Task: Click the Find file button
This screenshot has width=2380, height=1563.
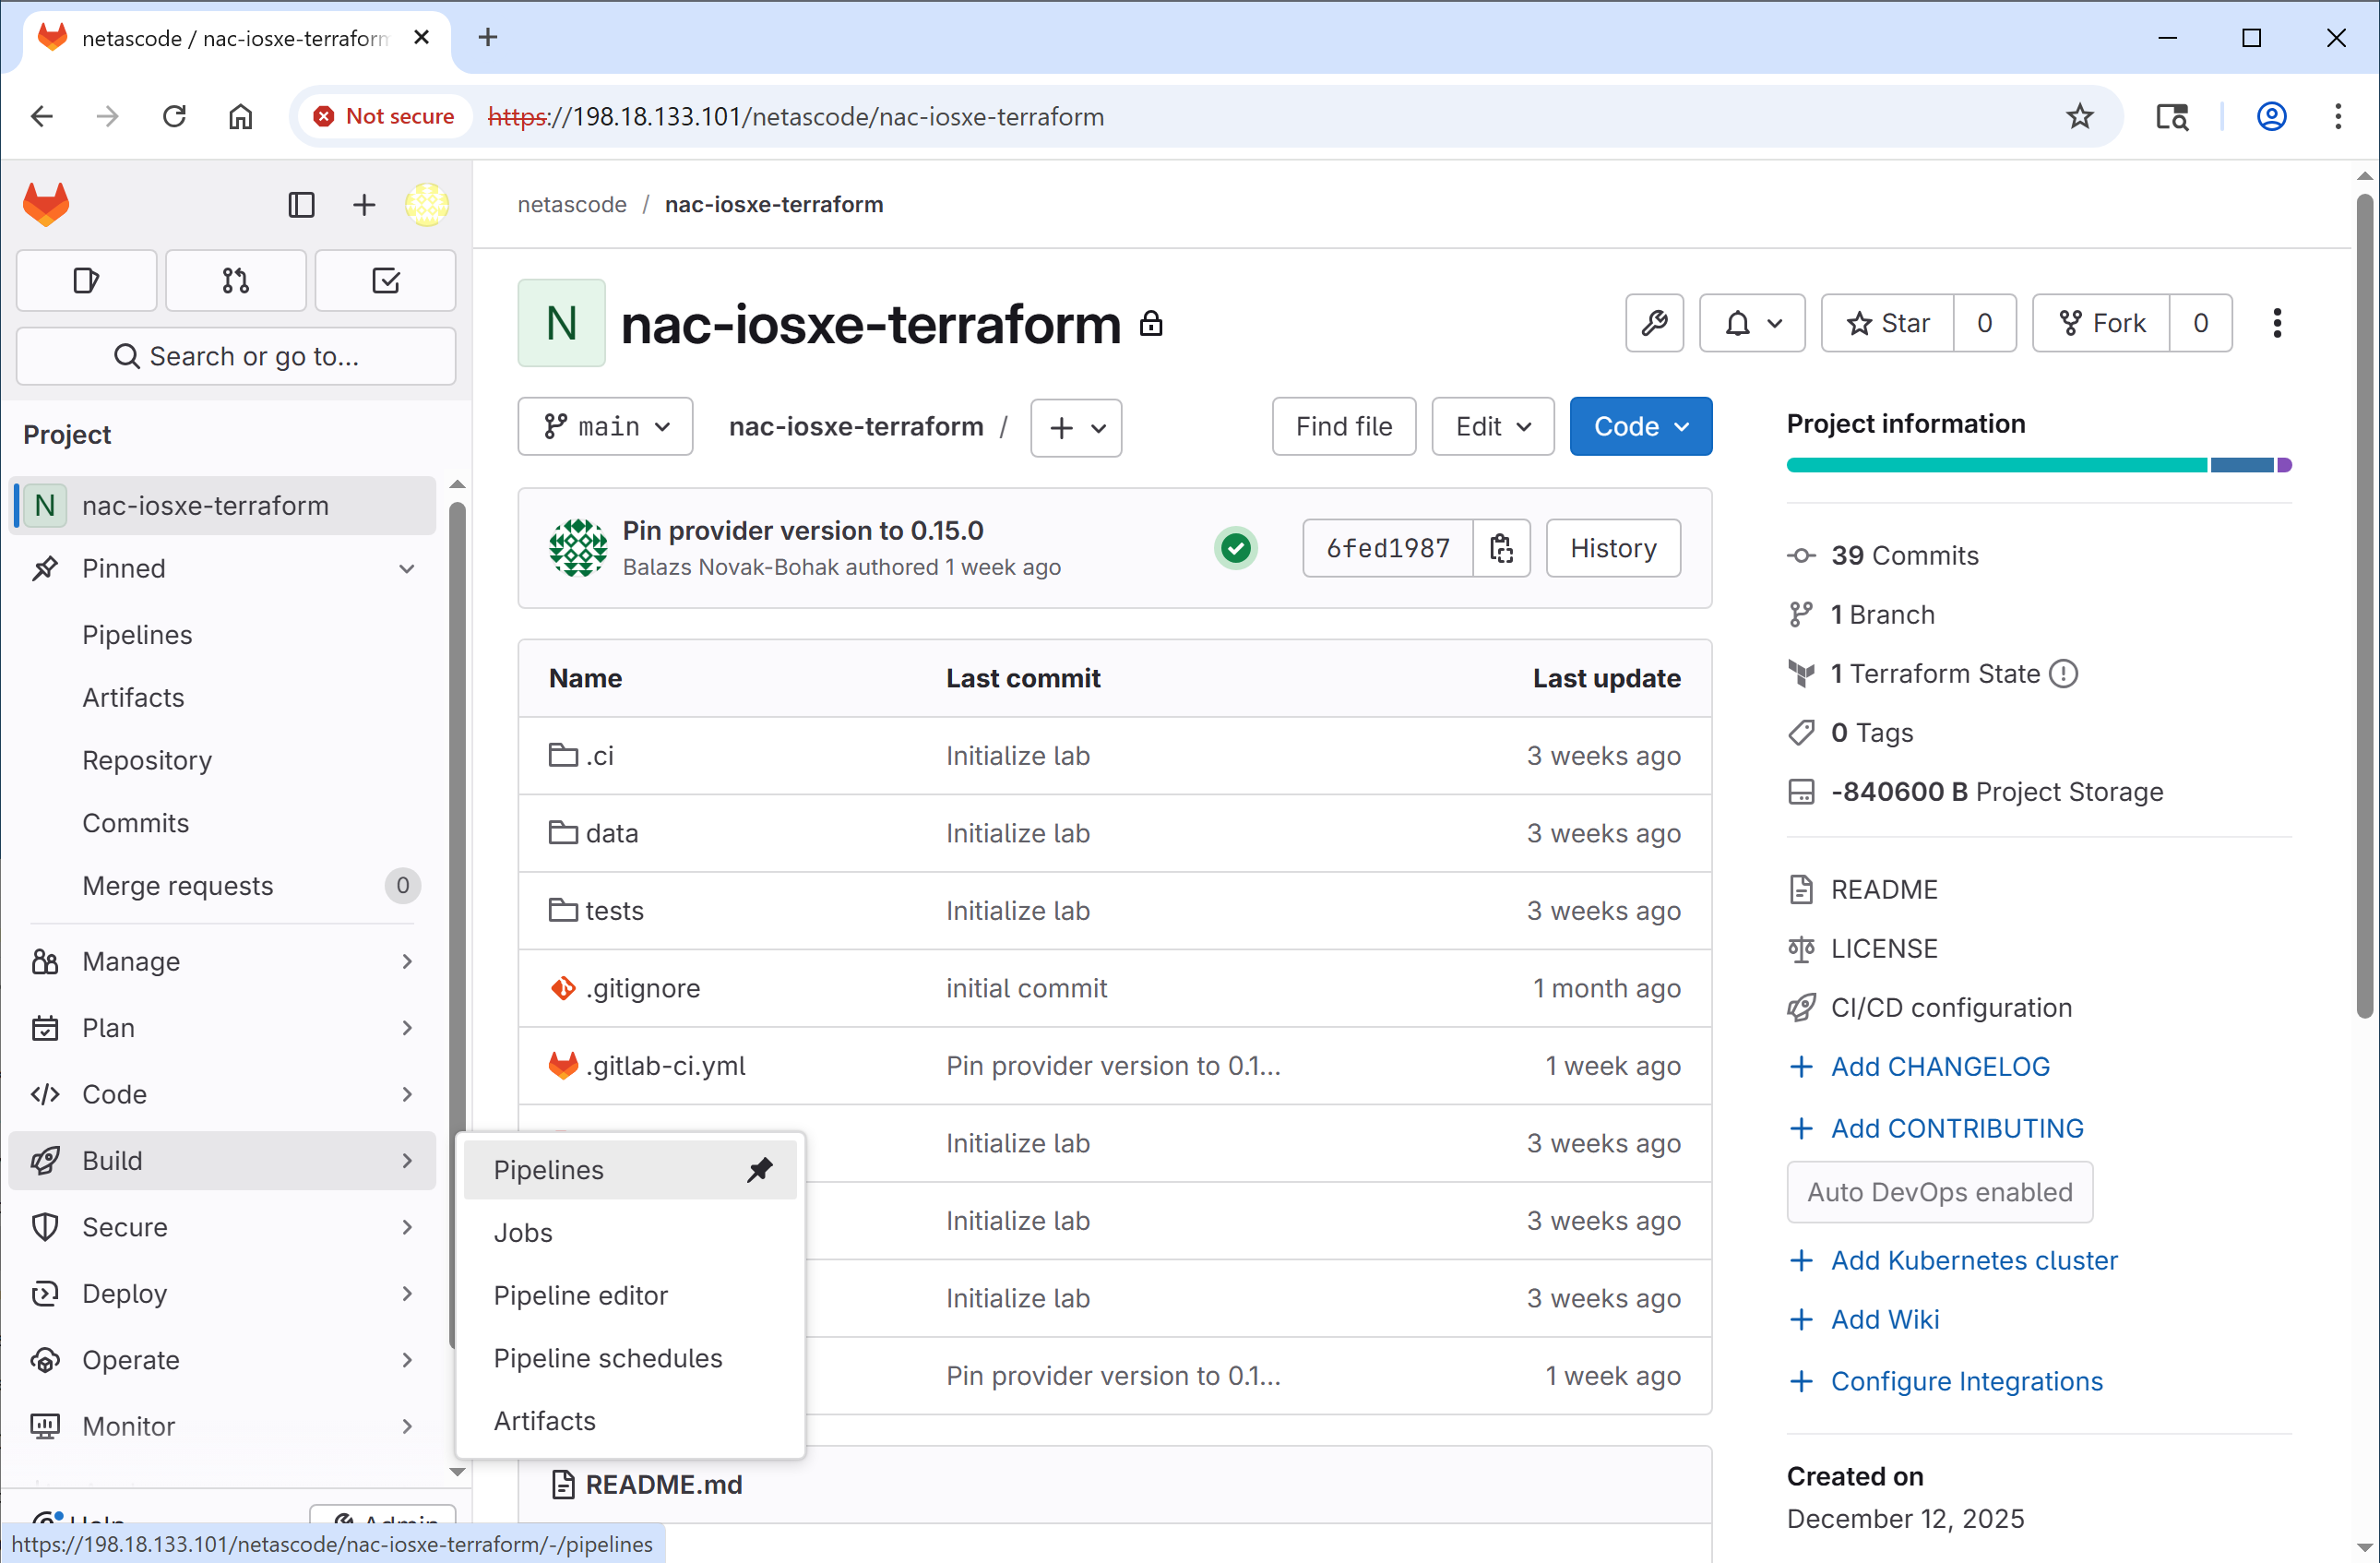Action: 1343,427
